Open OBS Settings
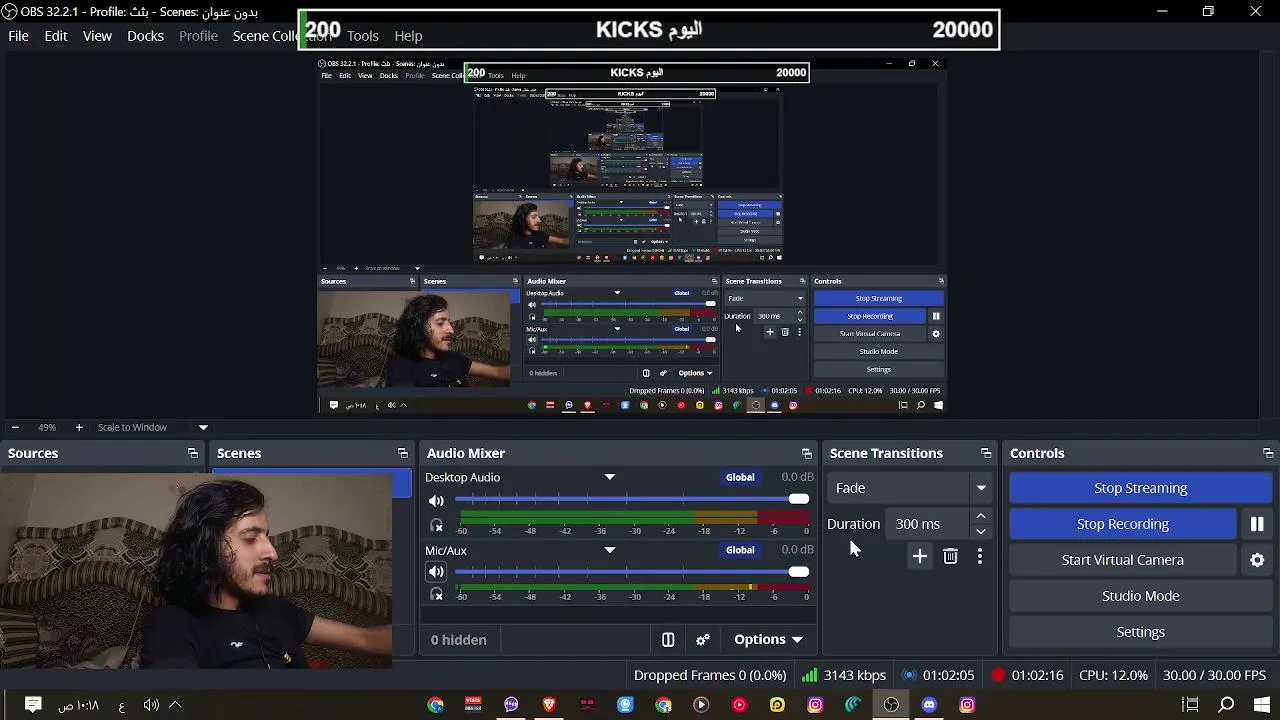This screenshot has height=720, width=1280. point(1141,632)
